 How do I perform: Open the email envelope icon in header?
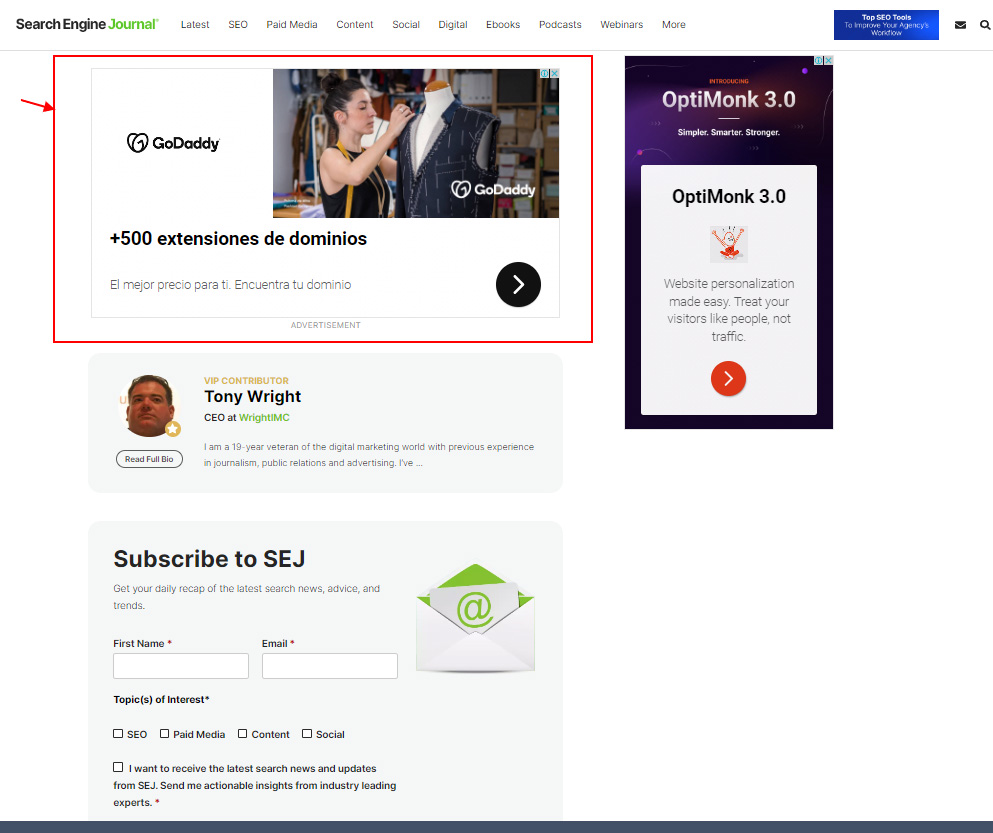pos(960,25)
